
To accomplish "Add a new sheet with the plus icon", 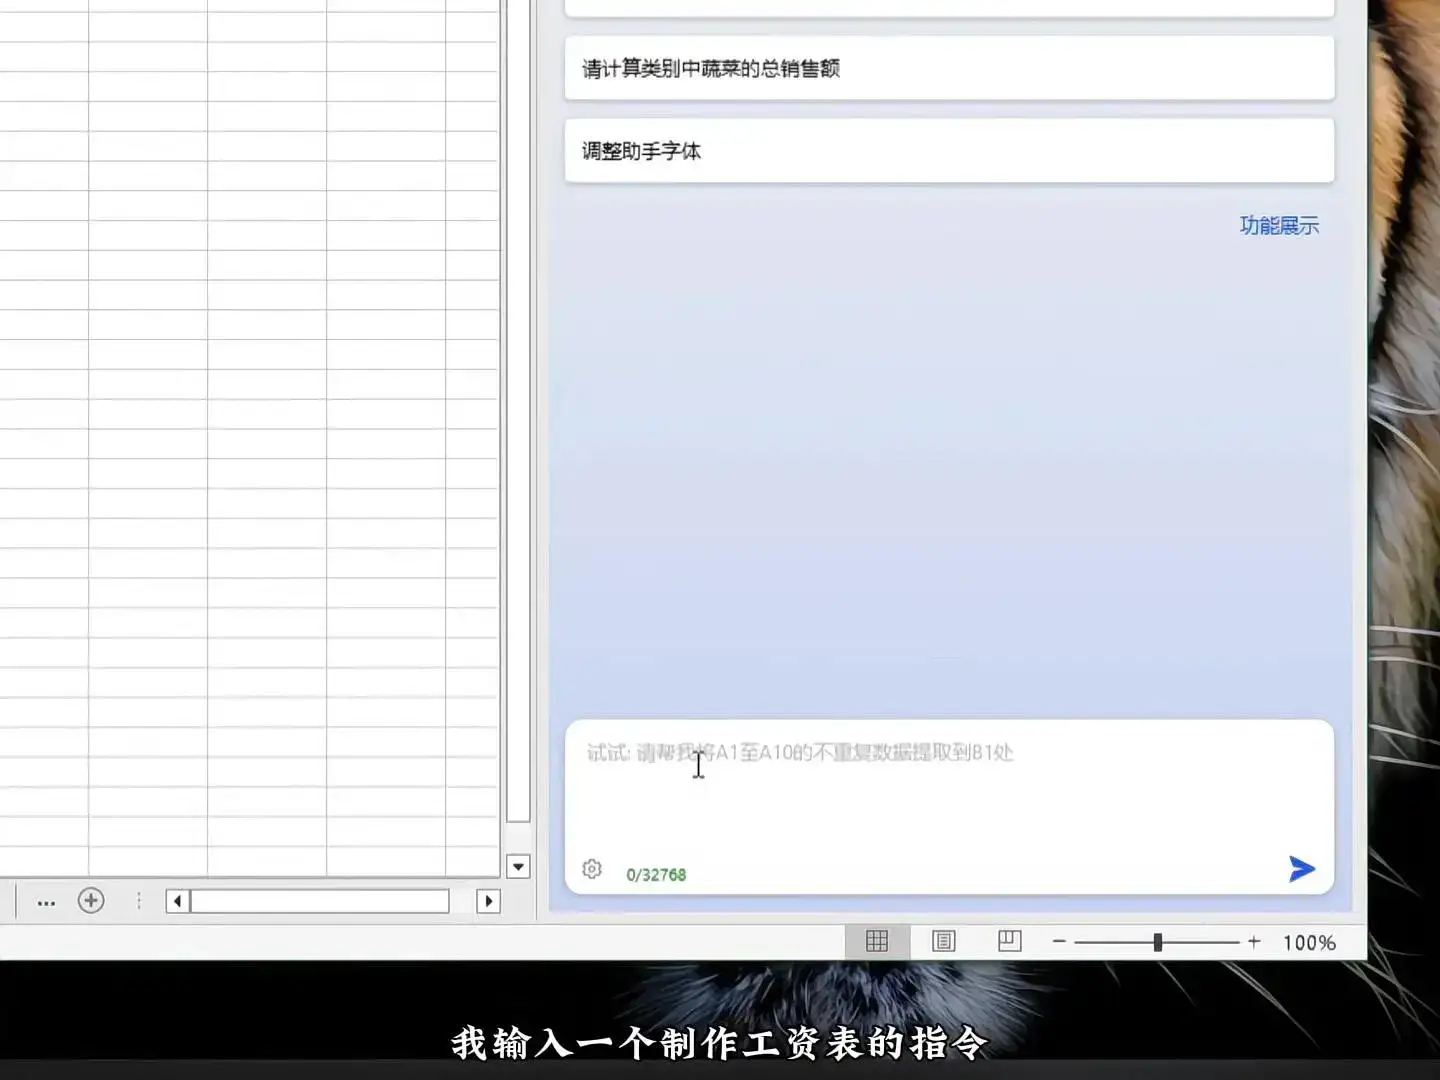I will [x=92, y=901].
